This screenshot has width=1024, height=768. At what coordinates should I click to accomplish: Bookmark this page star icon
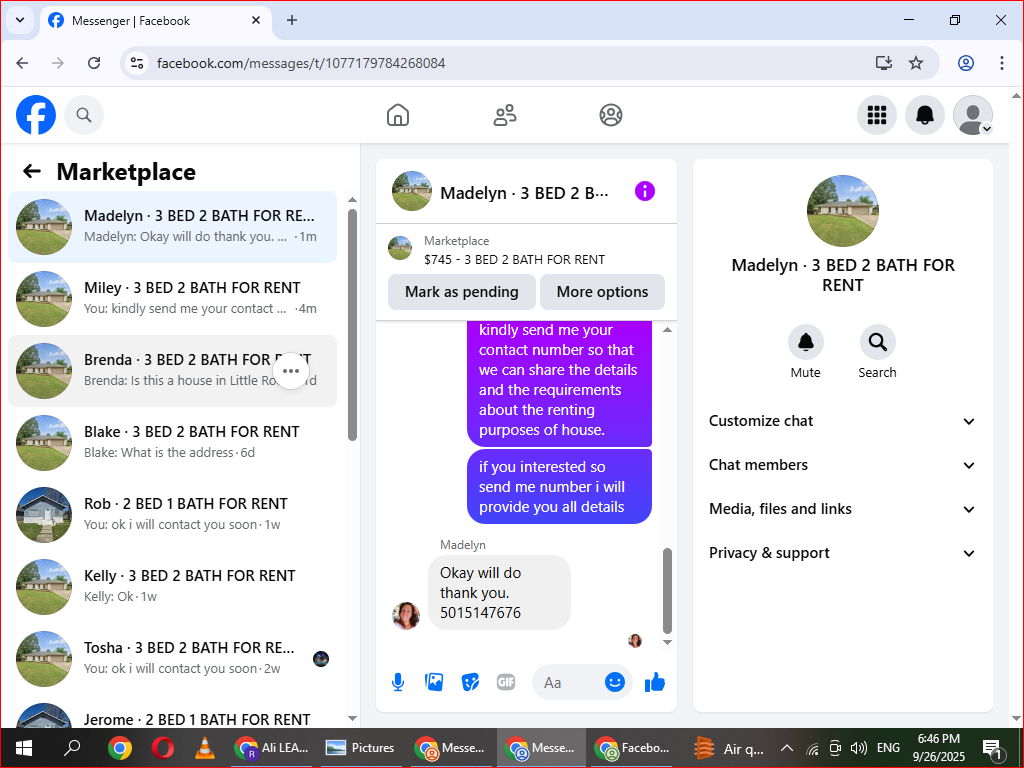[916, 63]
